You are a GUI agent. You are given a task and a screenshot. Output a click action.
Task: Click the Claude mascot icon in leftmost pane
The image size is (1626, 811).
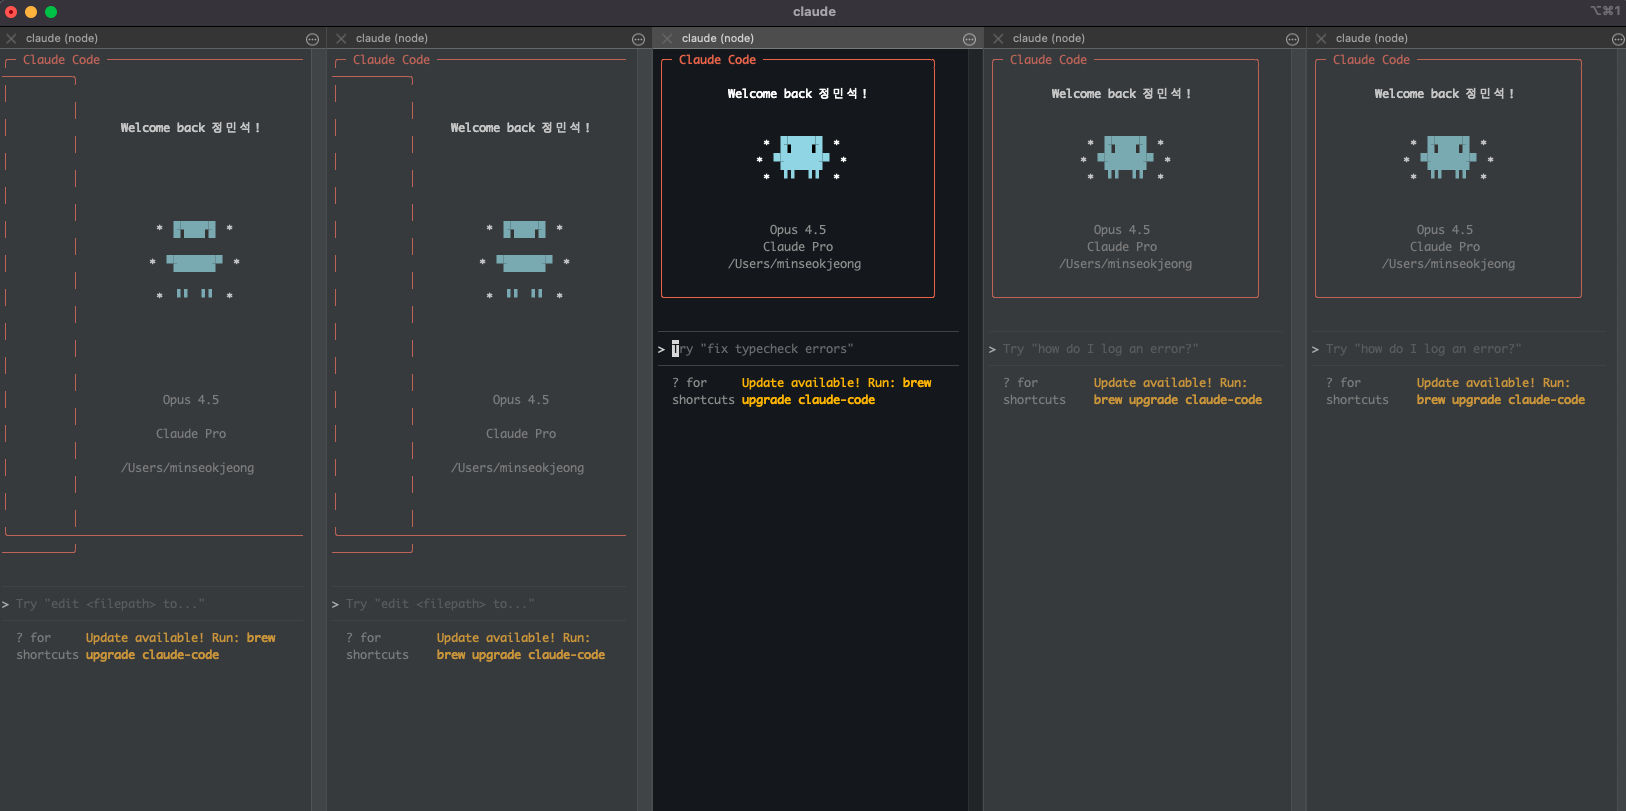pos(194,260)
